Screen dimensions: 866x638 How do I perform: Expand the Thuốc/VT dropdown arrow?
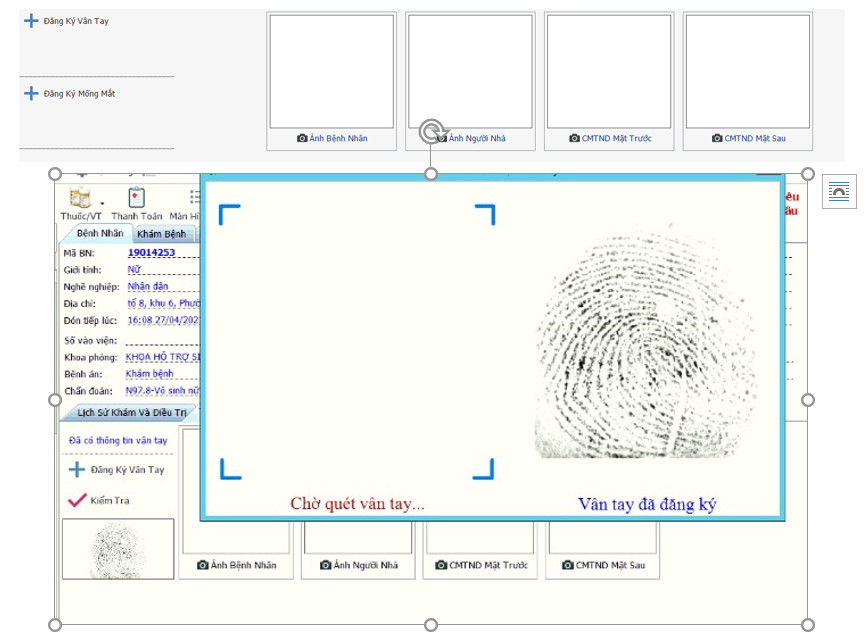[x=102, y=203]
